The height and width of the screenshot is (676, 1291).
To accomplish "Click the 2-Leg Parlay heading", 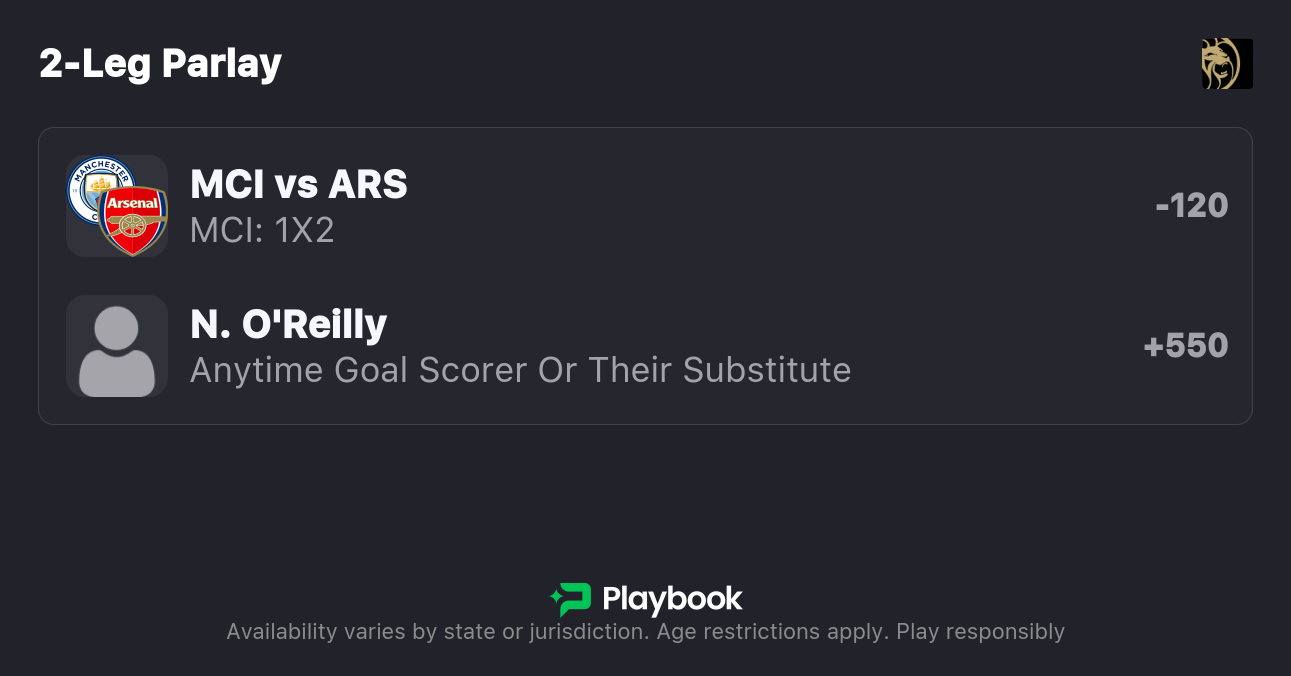I will (161, 64).
